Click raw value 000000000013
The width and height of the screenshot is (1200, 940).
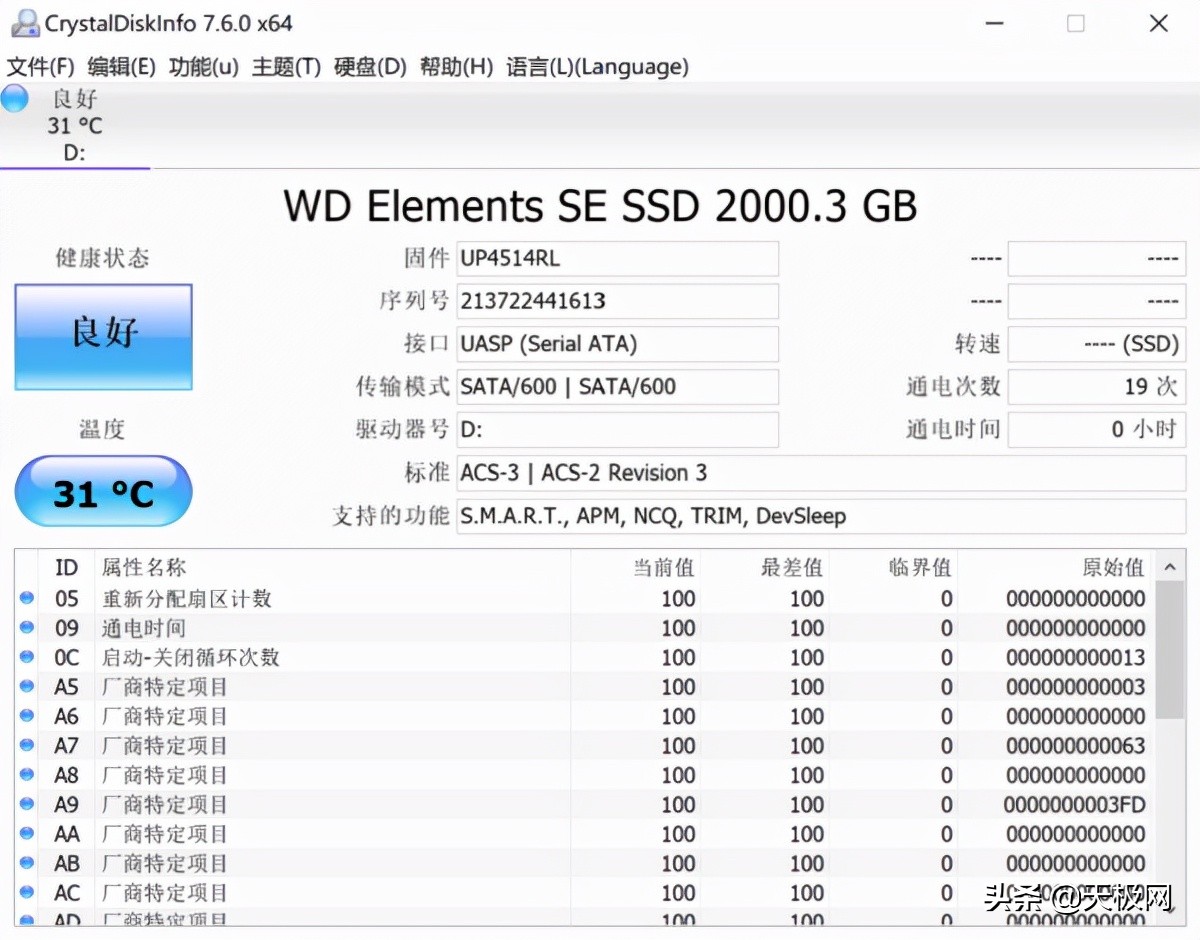pyautogui.click(x=1075, y=658)
